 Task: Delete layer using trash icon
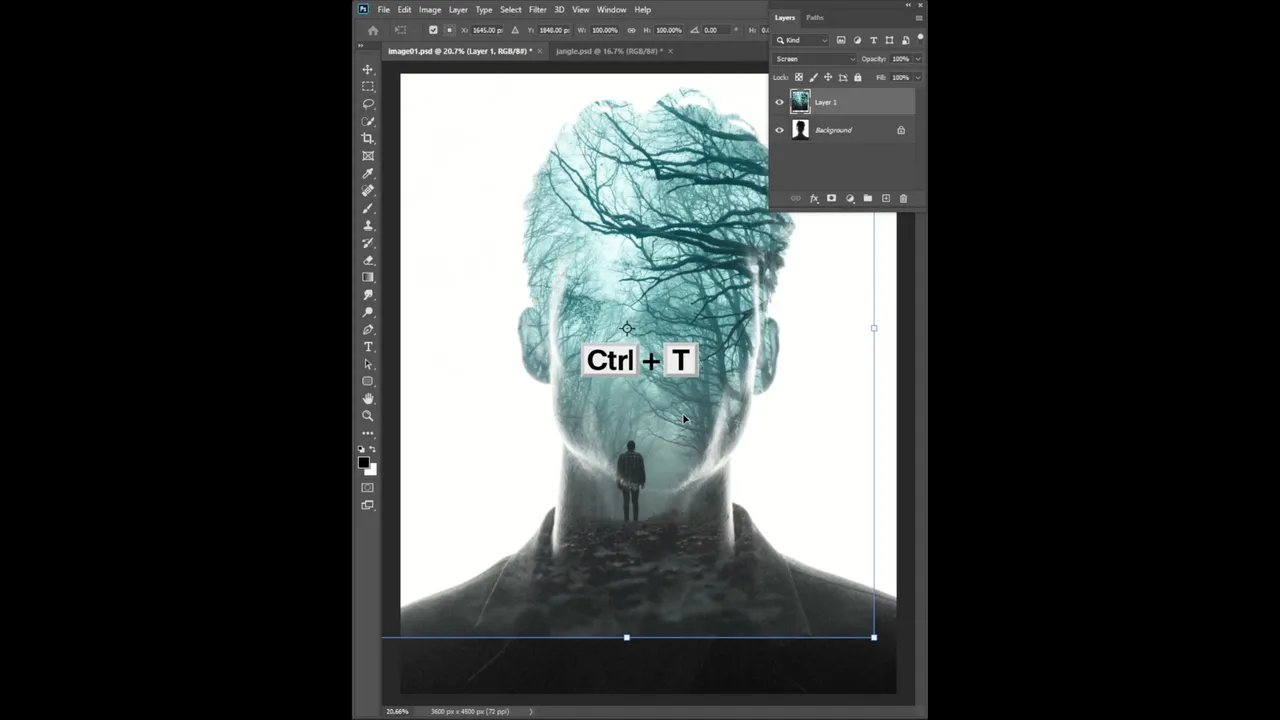(903, 199)
